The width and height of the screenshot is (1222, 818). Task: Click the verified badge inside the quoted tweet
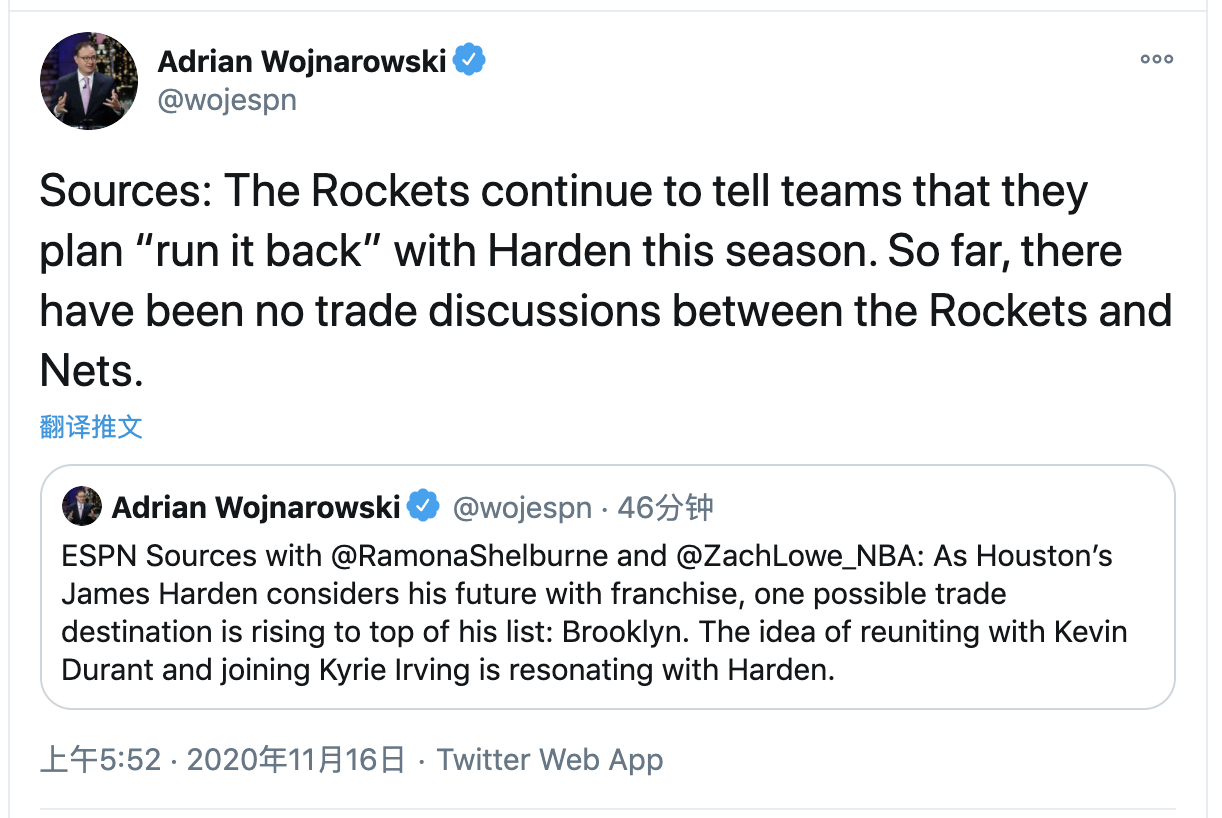(x=423, y=507)
